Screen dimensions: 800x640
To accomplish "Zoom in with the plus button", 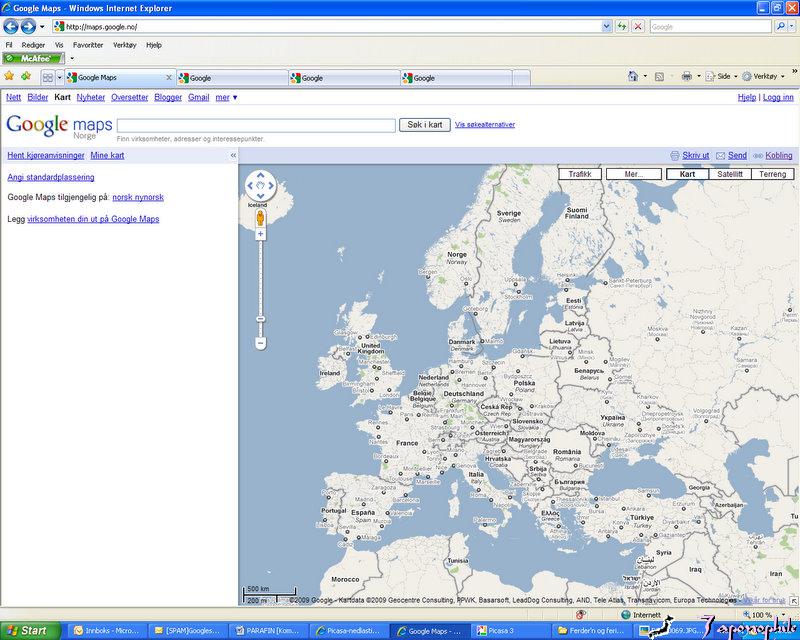I will click(x=260, y=234).
